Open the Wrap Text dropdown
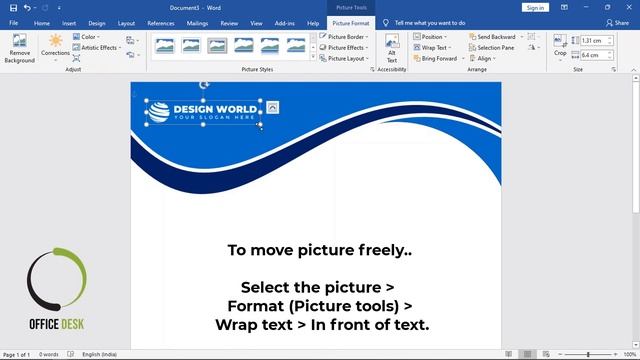This screenshot has width=640, height=360. pyautogui.click(x=432, y=48)
